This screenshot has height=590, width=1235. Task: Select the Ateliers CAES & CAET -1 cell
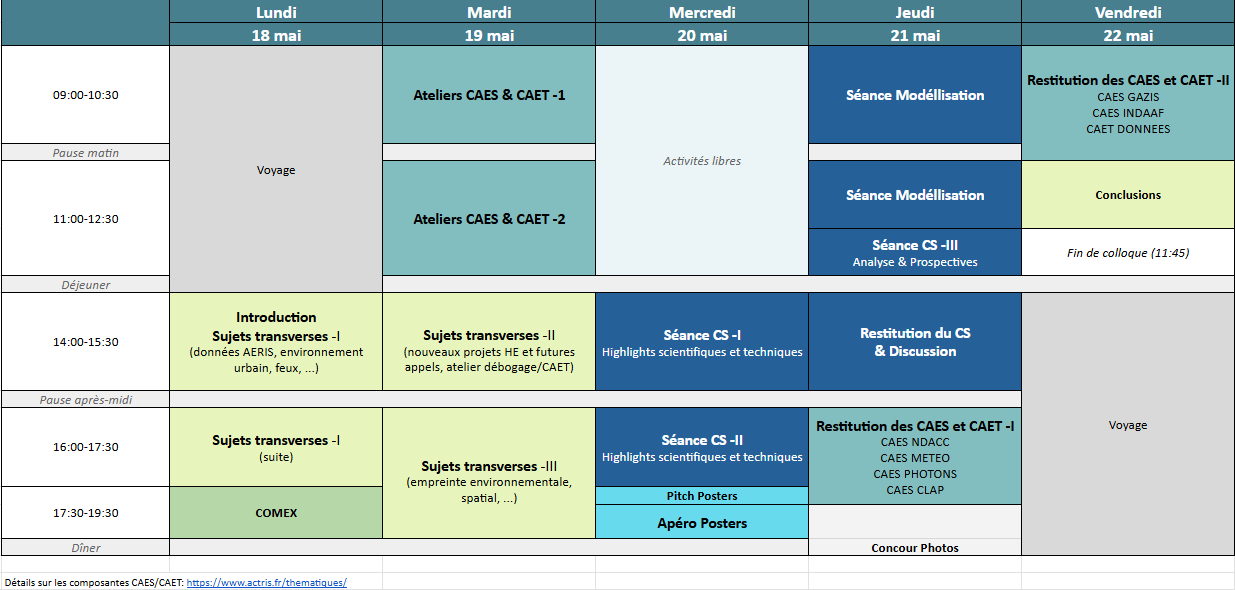(x=489, y=96)
